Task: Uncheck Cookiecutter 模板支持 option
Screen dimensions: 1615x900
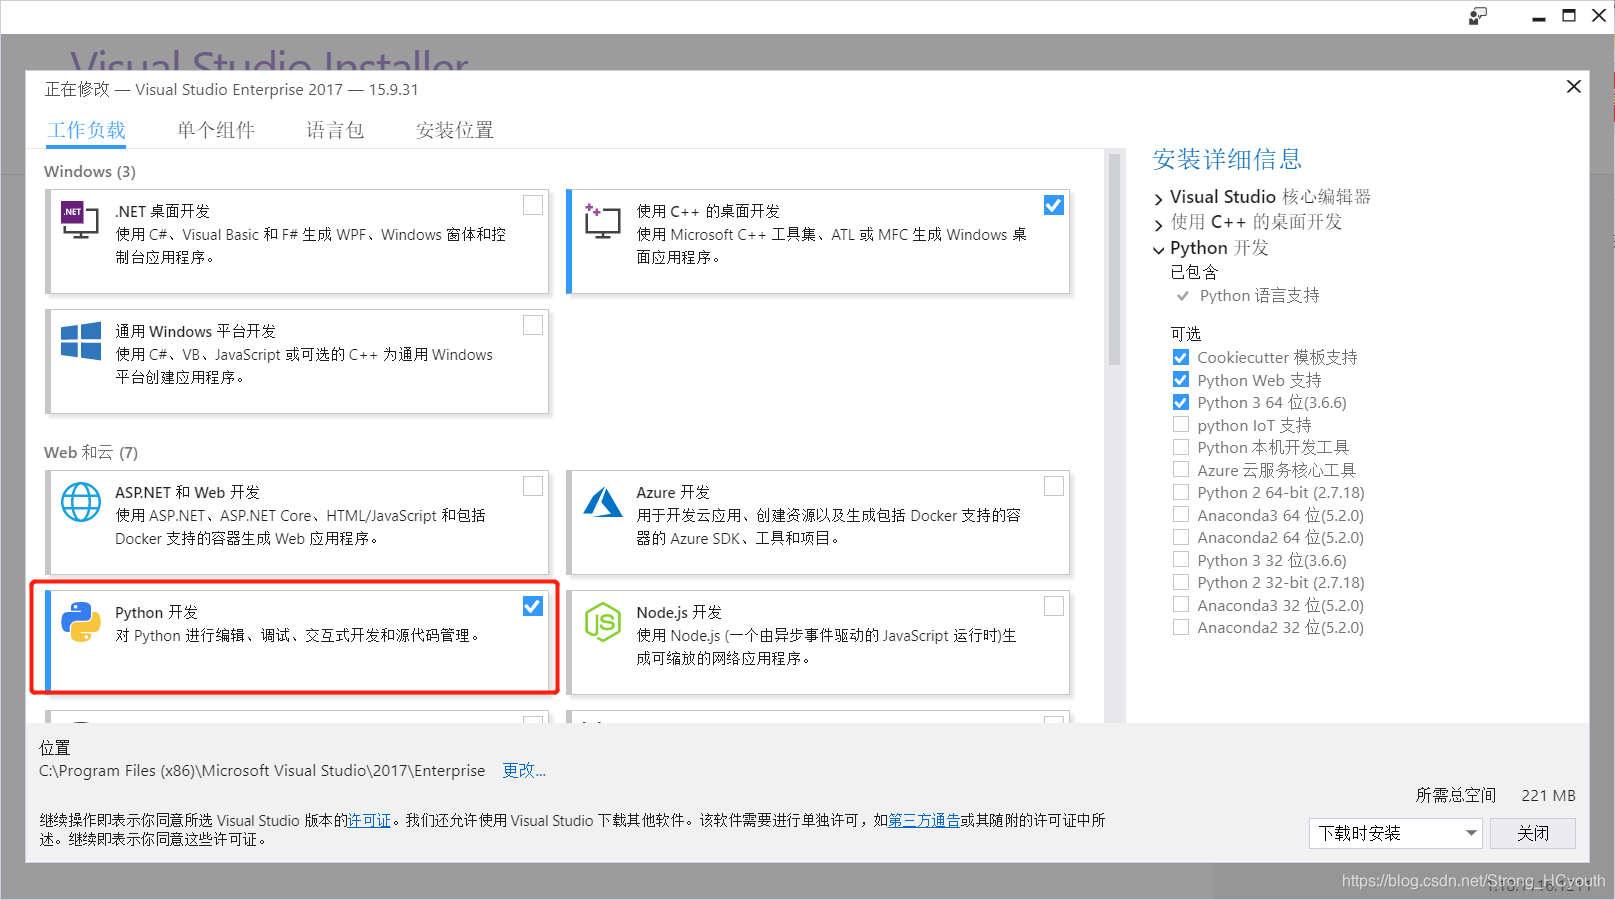Action: [1181, 357]
